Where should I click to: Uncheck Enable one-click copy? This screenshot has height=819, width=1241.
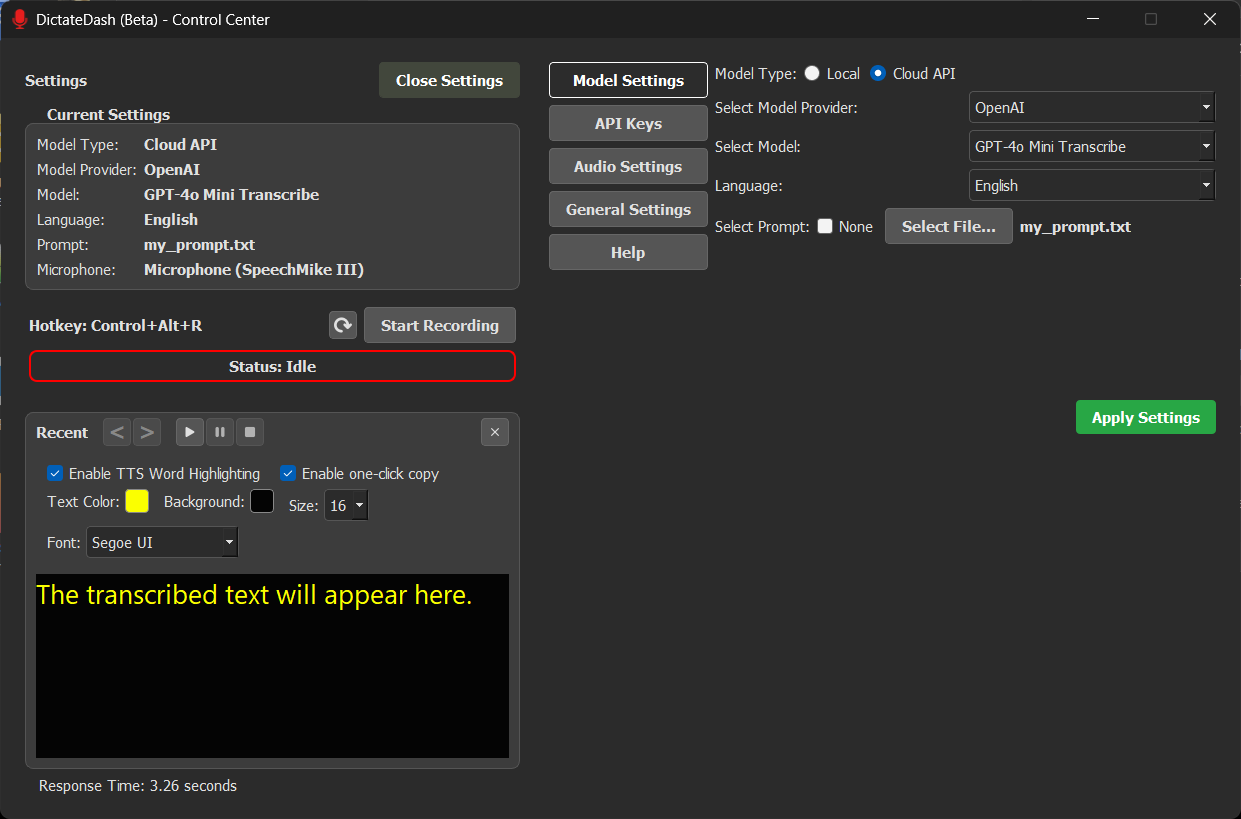288,474
